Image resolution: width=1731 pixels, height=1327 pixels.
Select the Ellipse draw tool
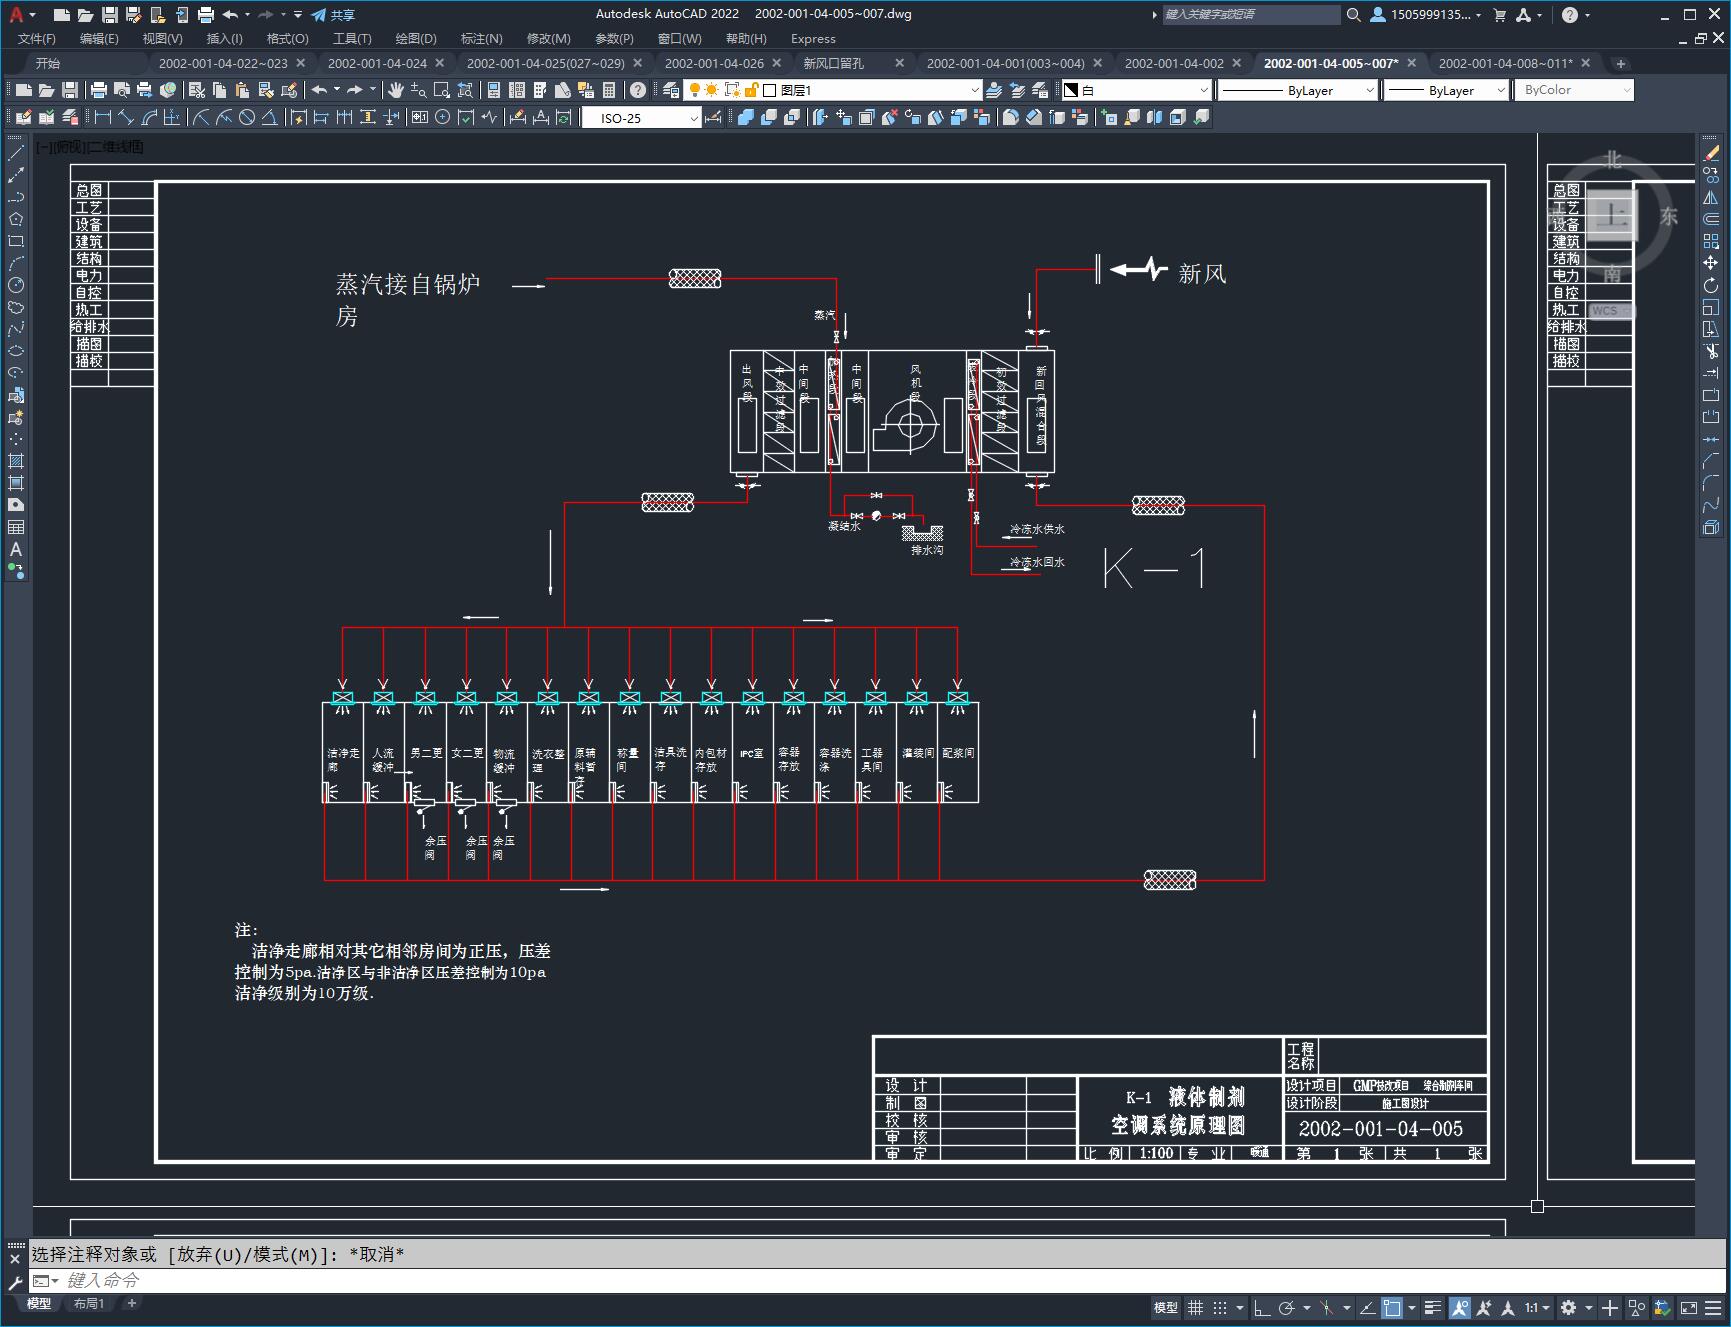[x=16, y=351]
